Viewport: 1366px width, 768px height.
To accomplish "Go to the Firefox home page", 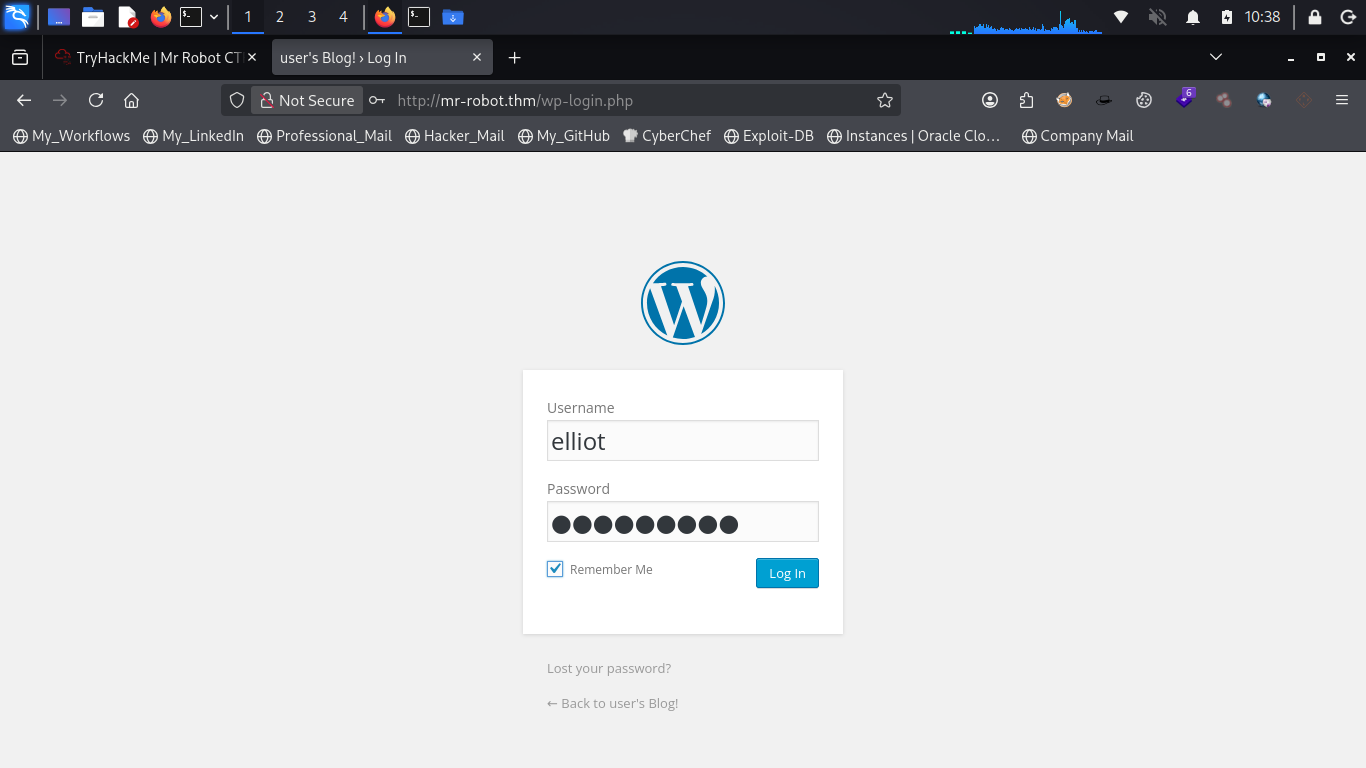I will click(131, 100).
